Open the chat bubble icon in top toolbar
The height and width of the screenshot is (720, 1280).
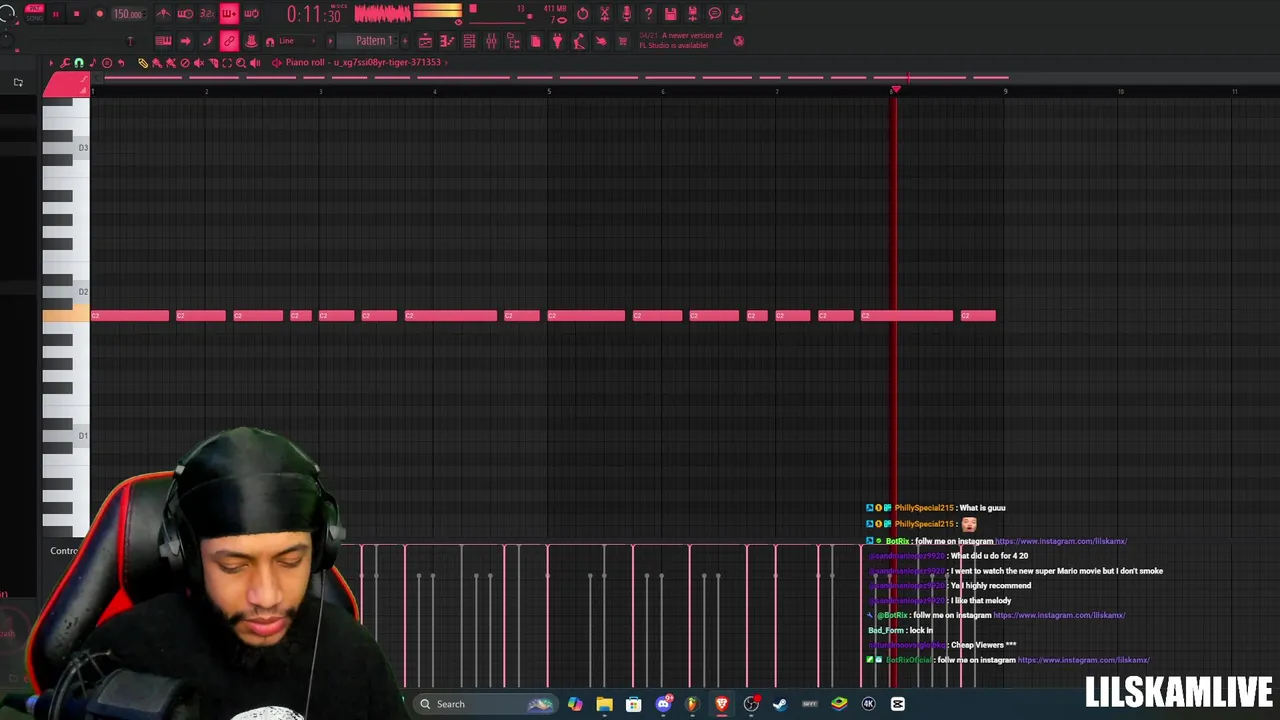tap(714, 14)
